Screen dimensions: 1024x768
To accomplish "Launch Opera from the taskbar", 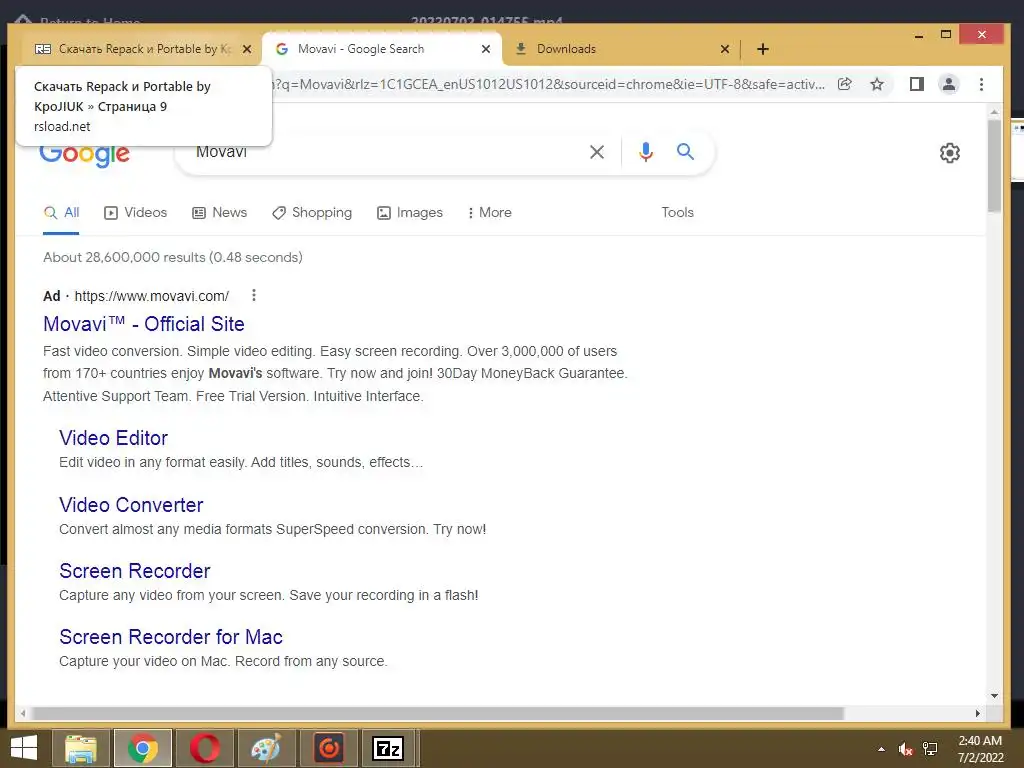I will (204, 748).
